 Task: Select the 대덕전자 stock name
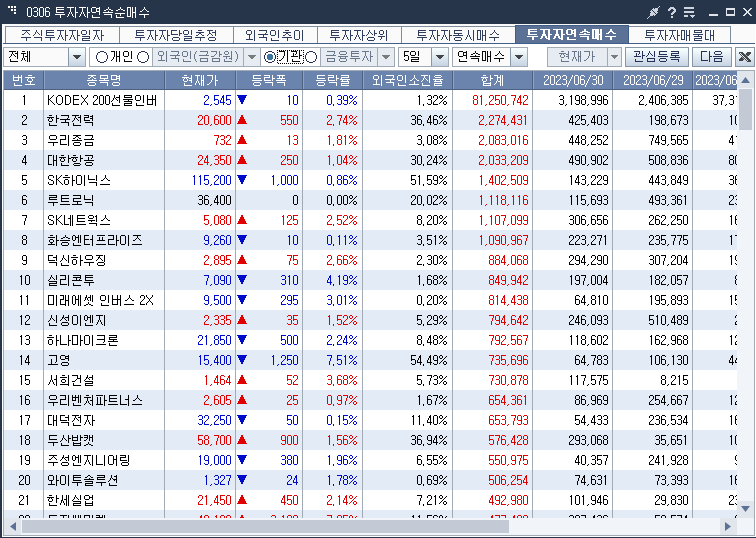pos(70,420)
